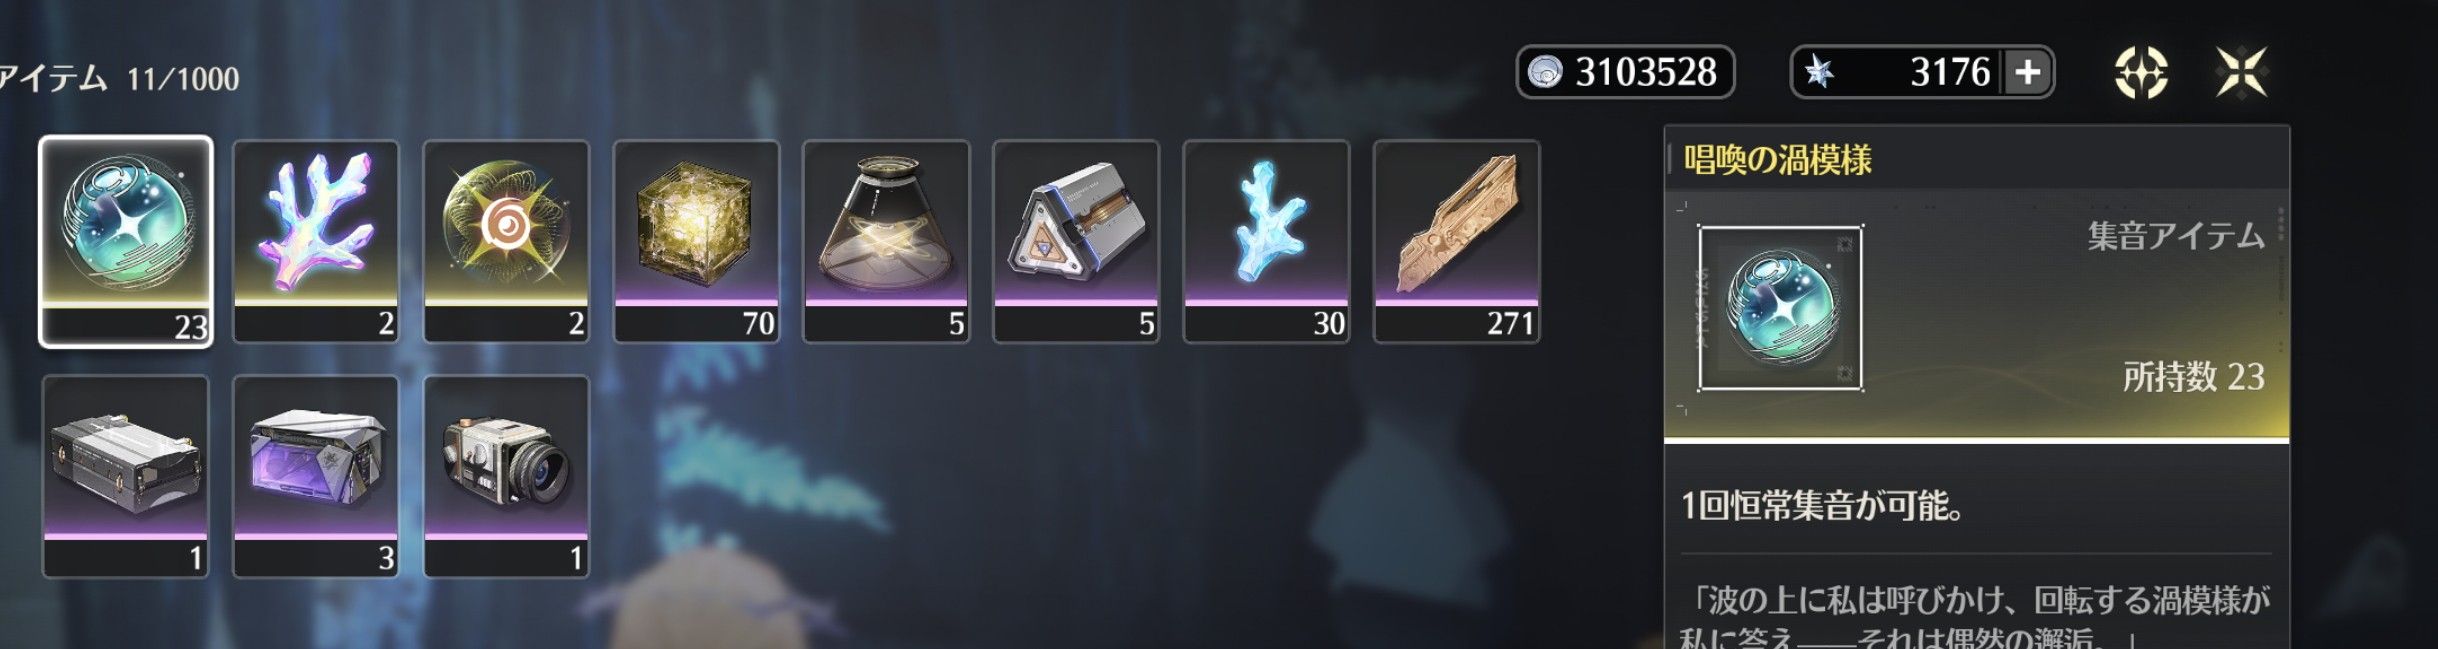The width and height of the screenshot is (2438, 649).
Task: Select the swirl pattern orb item with 23
Action: coord(126,242)
